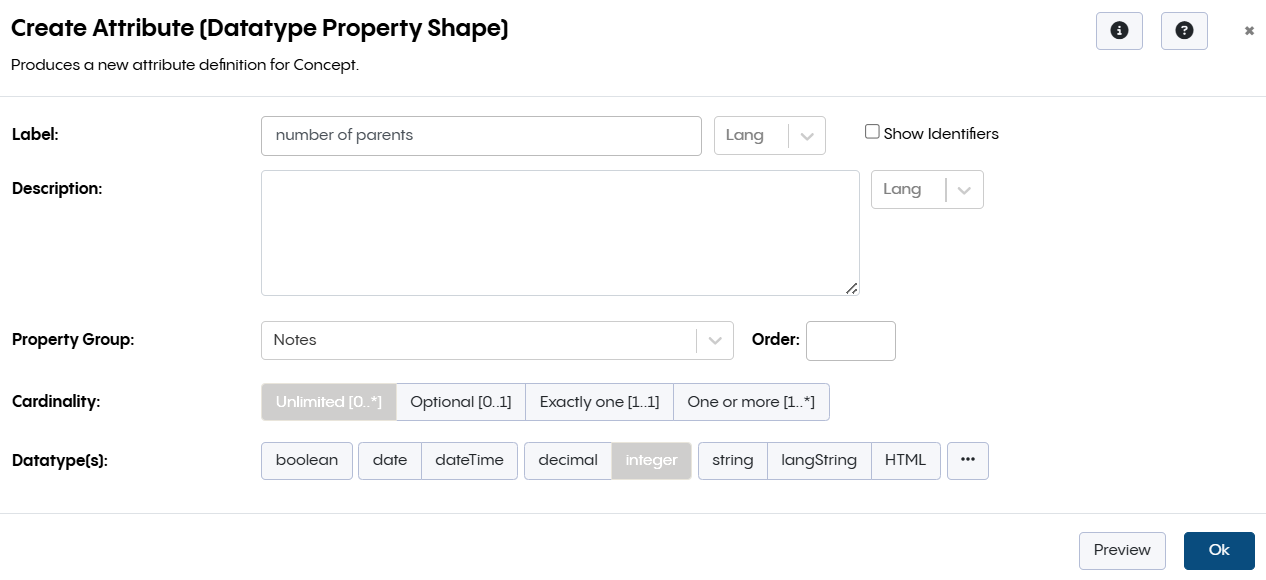Close the Create Attribute dialog
1266x580 pixels.
1248,30
